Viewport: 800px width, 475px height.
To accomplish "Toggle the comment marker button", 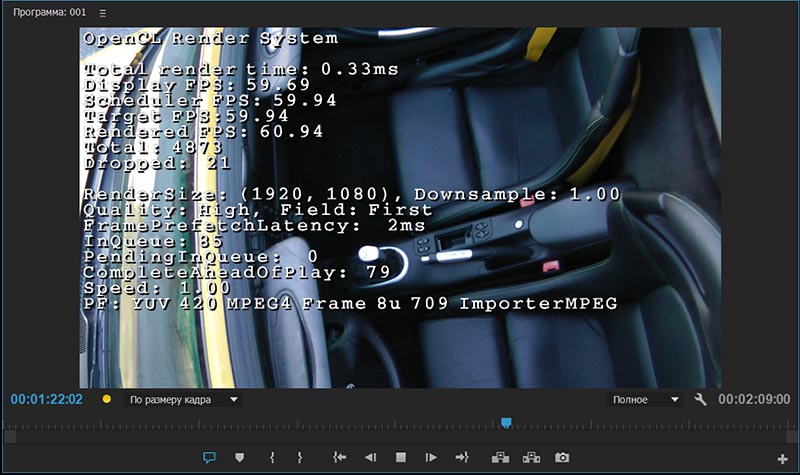I will click(209, 458).
